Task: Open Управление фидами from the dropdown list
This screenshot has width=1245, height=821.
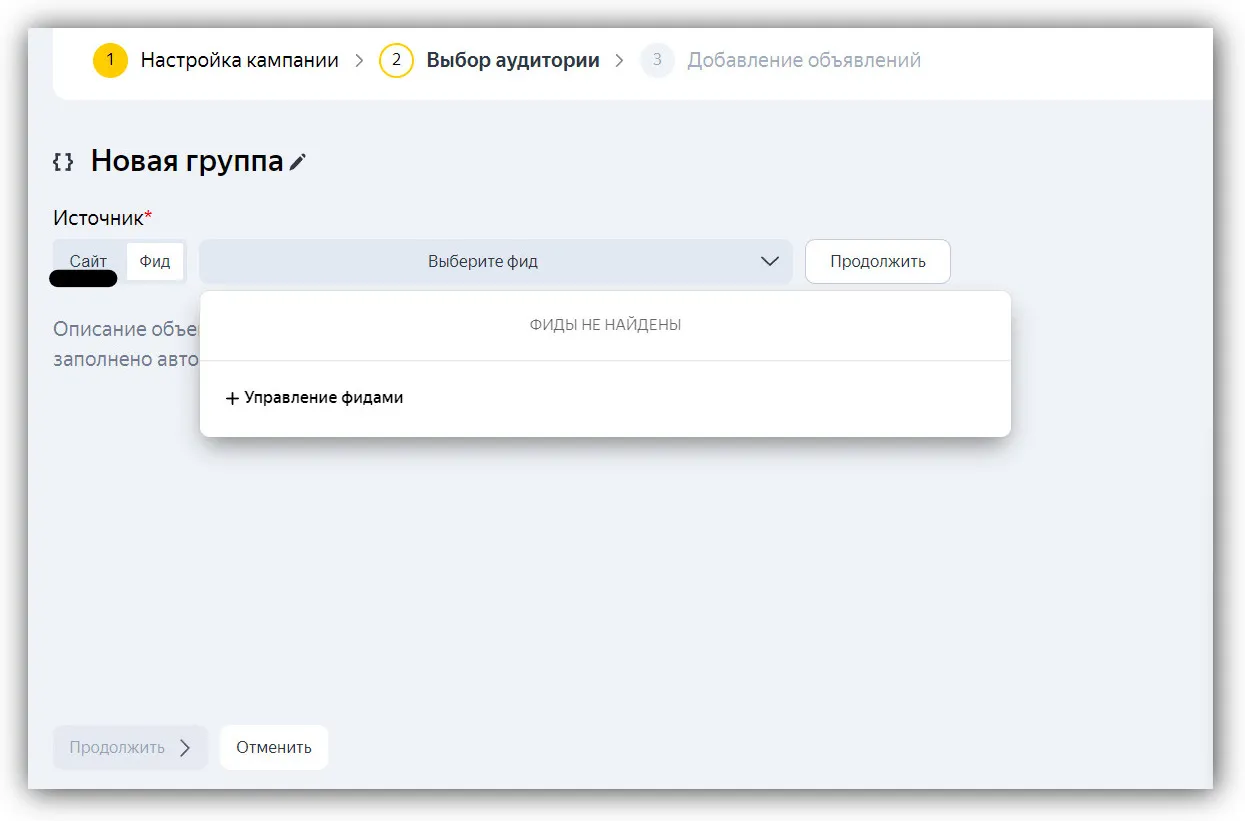Action: 314,398
